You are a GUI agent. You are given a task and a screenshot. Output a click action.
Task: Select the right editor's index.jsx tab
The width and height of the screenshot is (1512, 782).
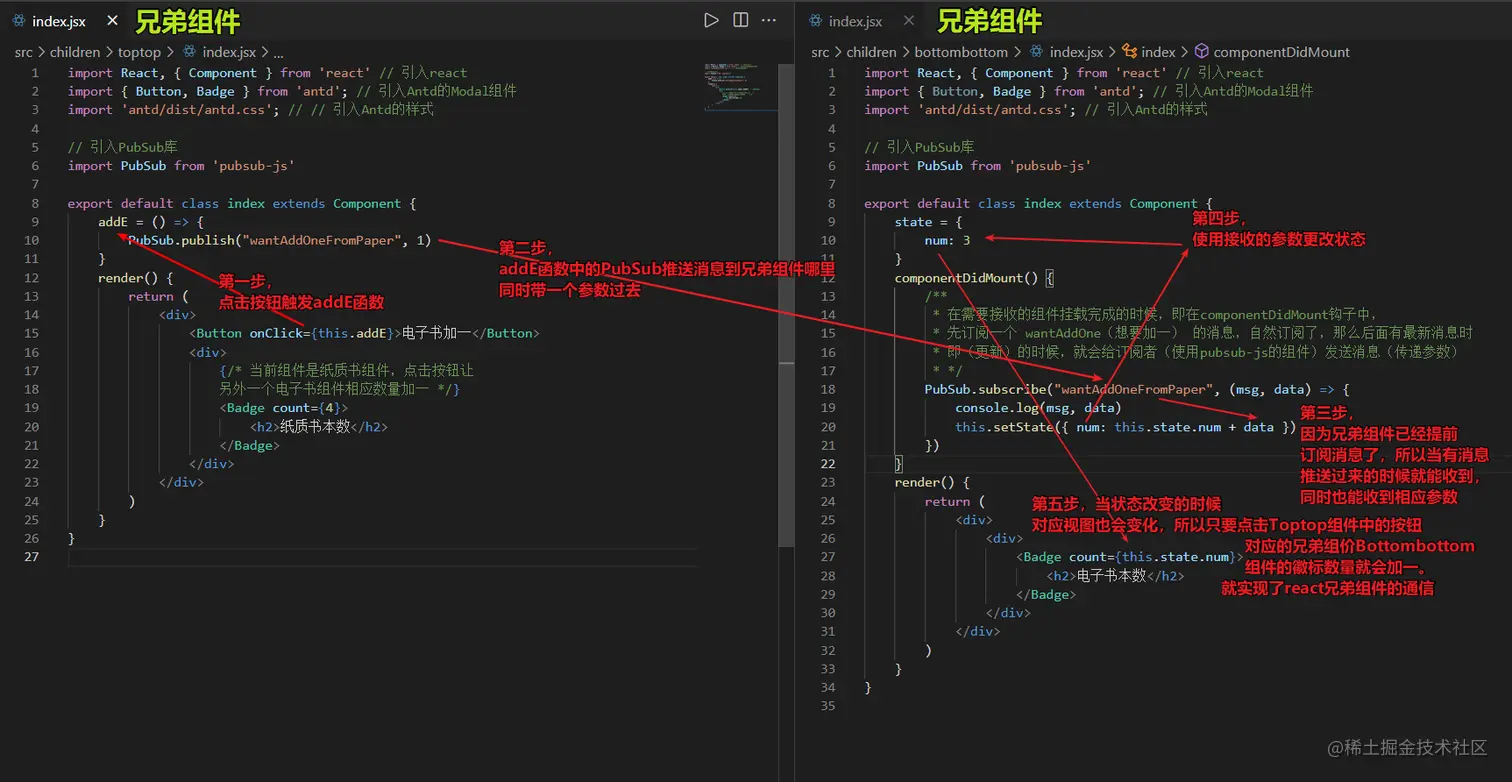[860, 21]
